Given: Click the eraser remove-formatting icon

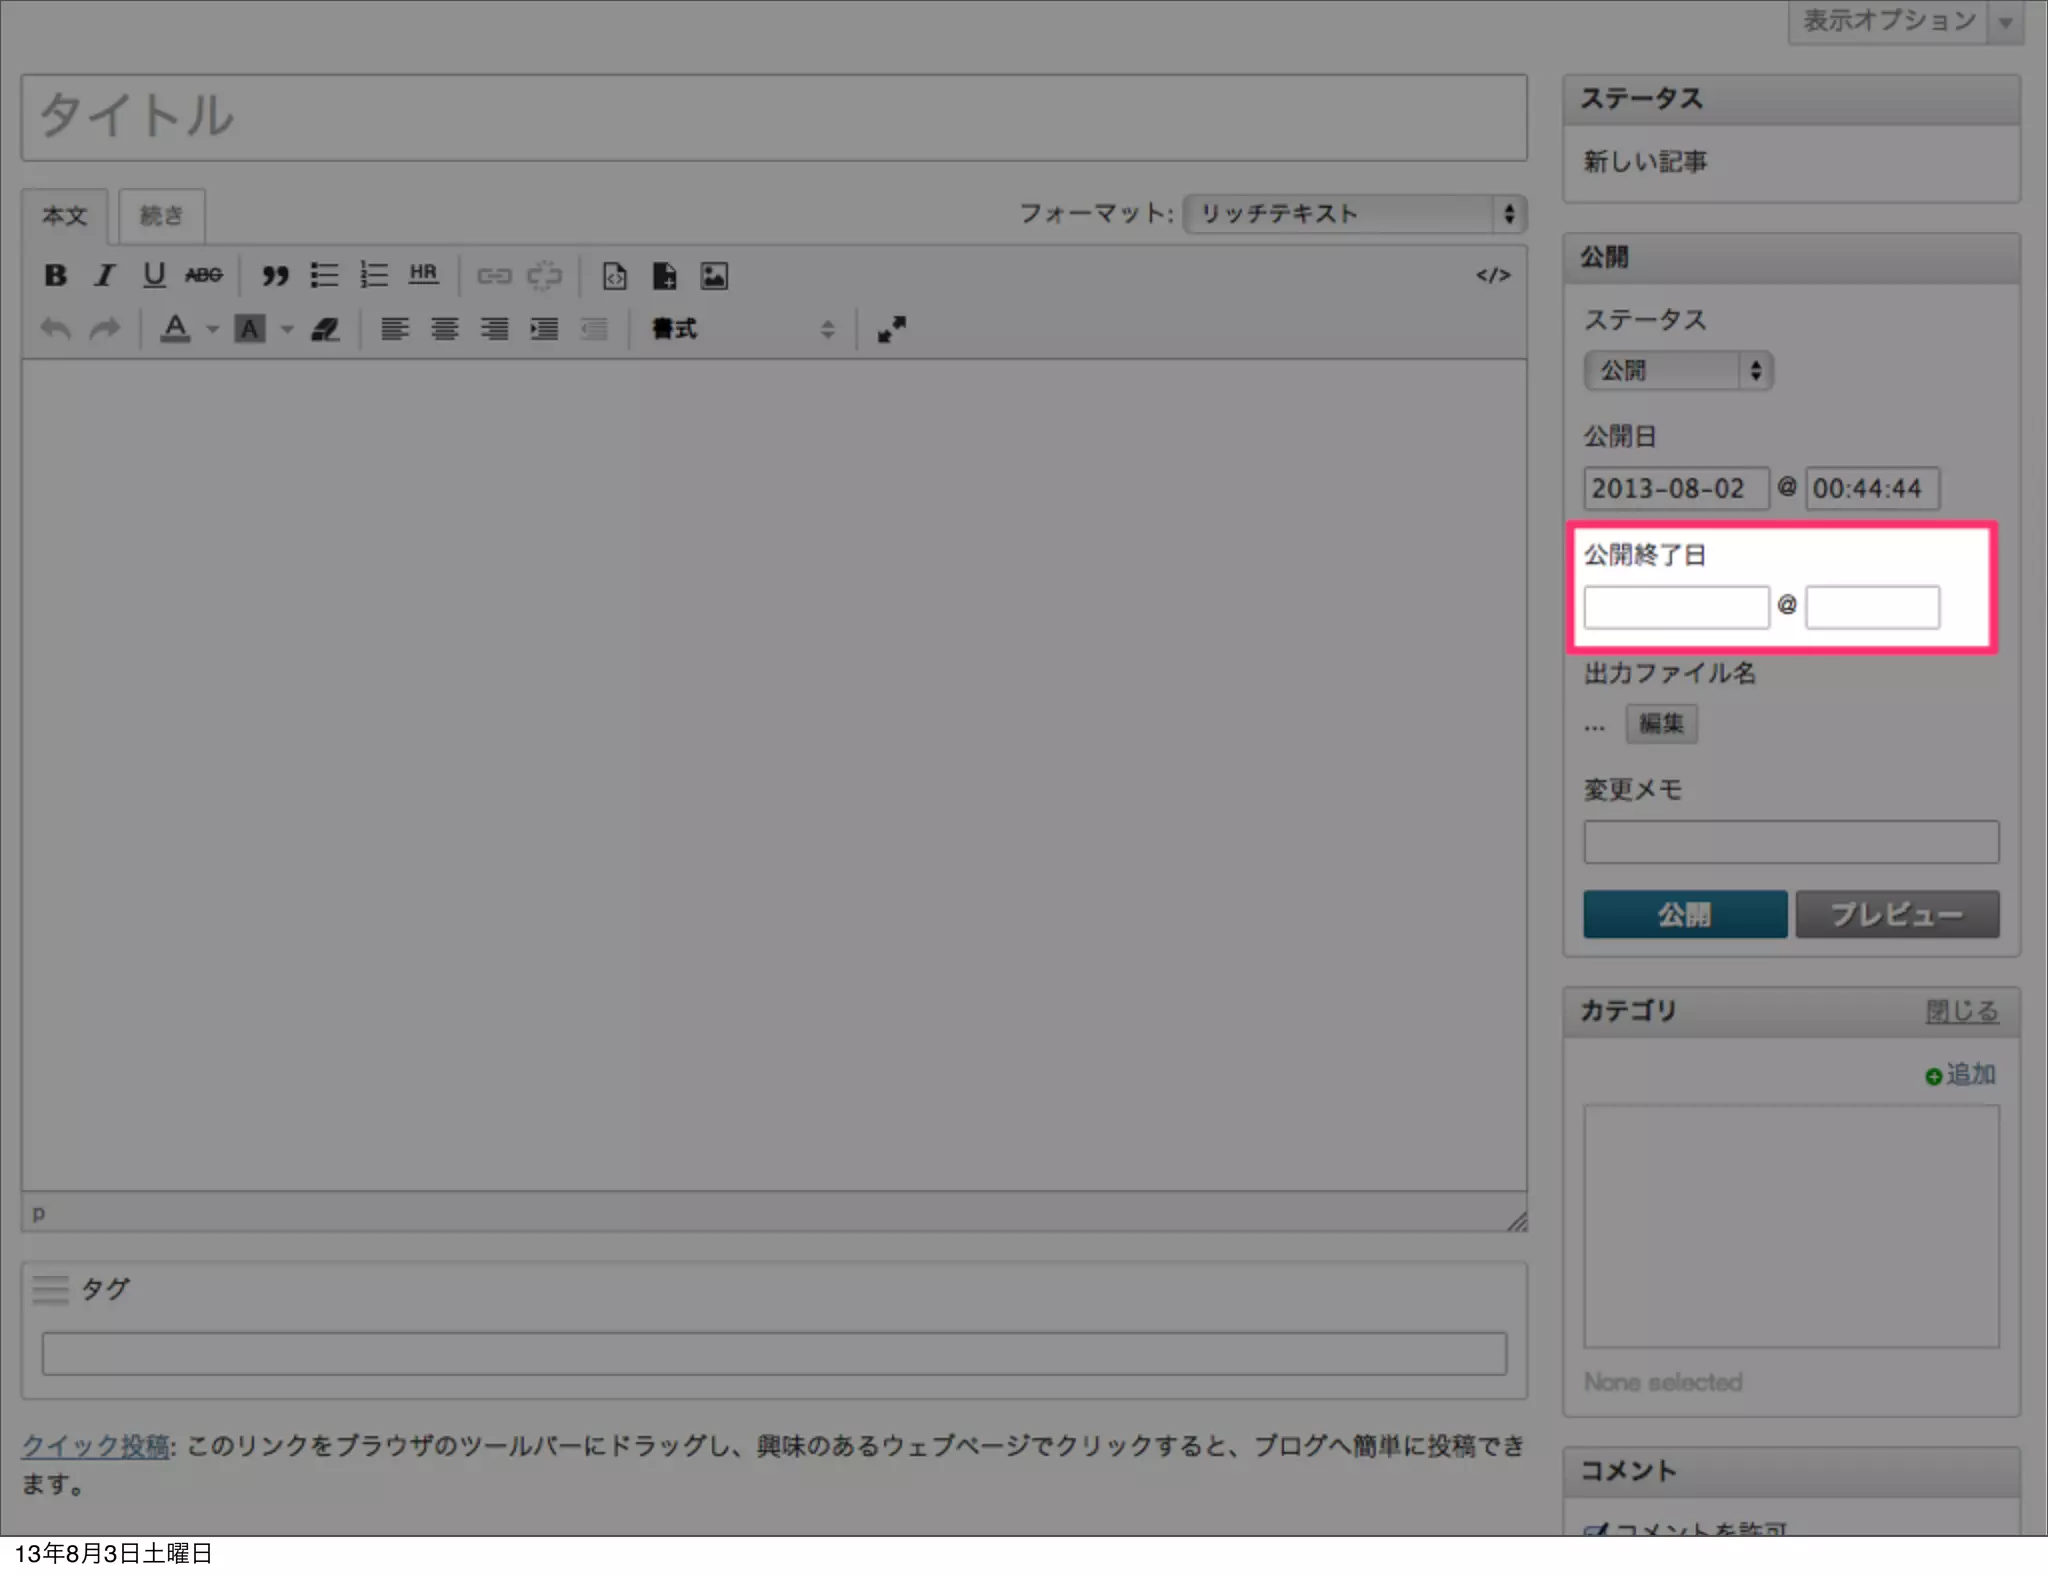Looking at the screenshot, I should pyautogui.click(x=325, y=329).
